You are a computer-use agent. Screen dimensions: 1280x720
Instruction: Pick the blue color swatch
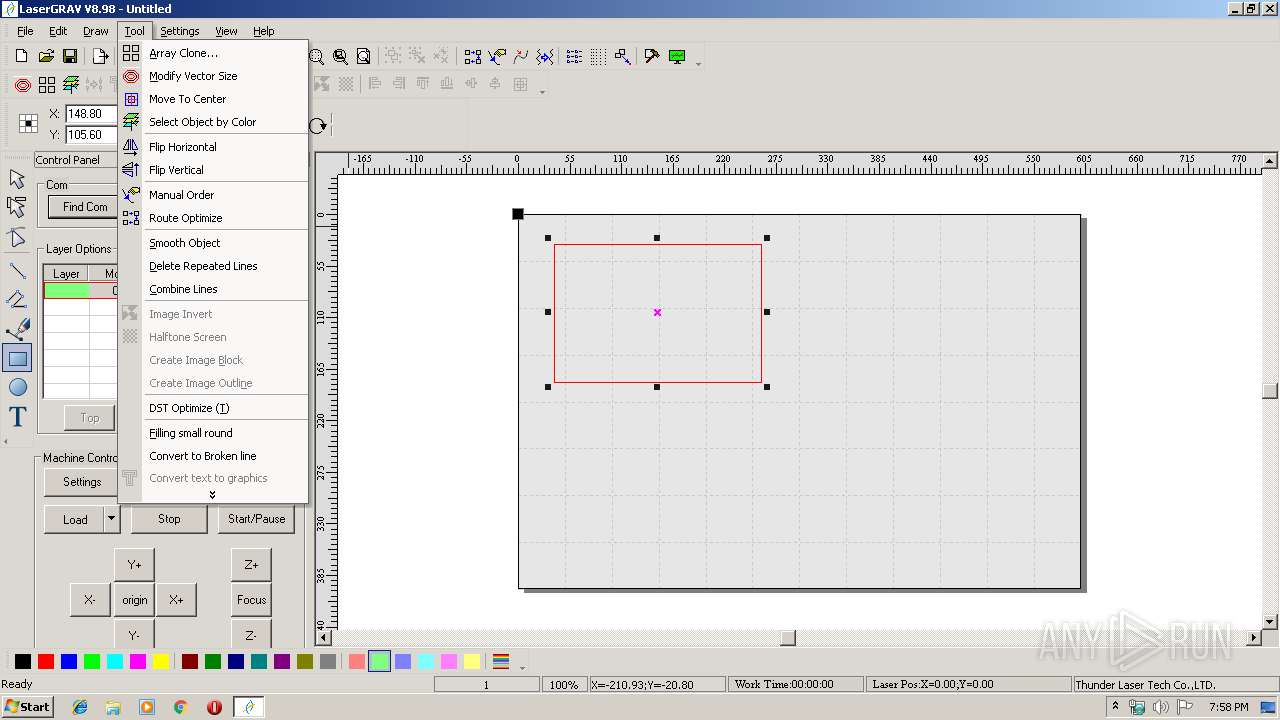[x=69, y=661]
